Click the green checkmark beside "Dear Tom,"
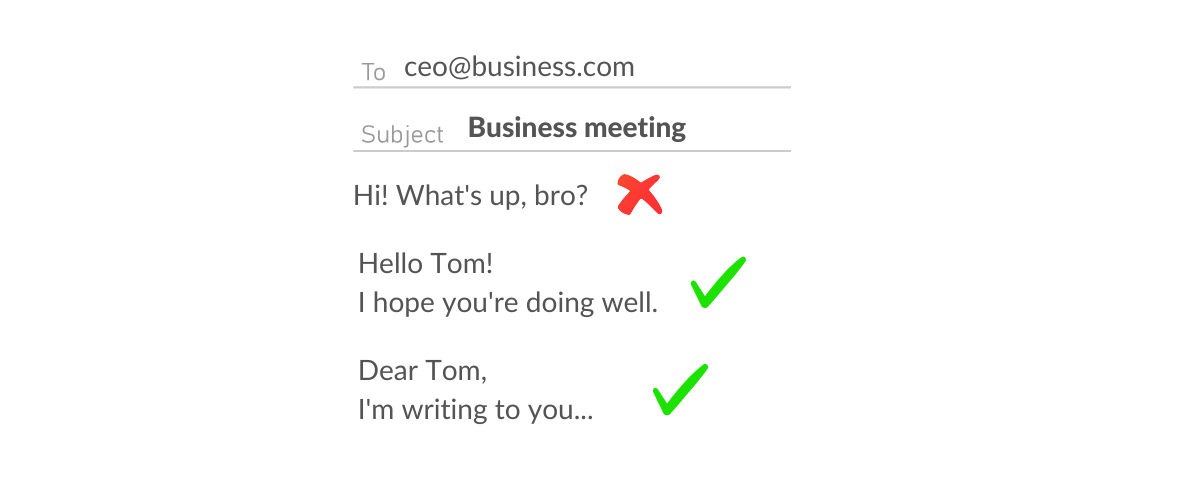The image size is (1194, 495). point(680,389)
